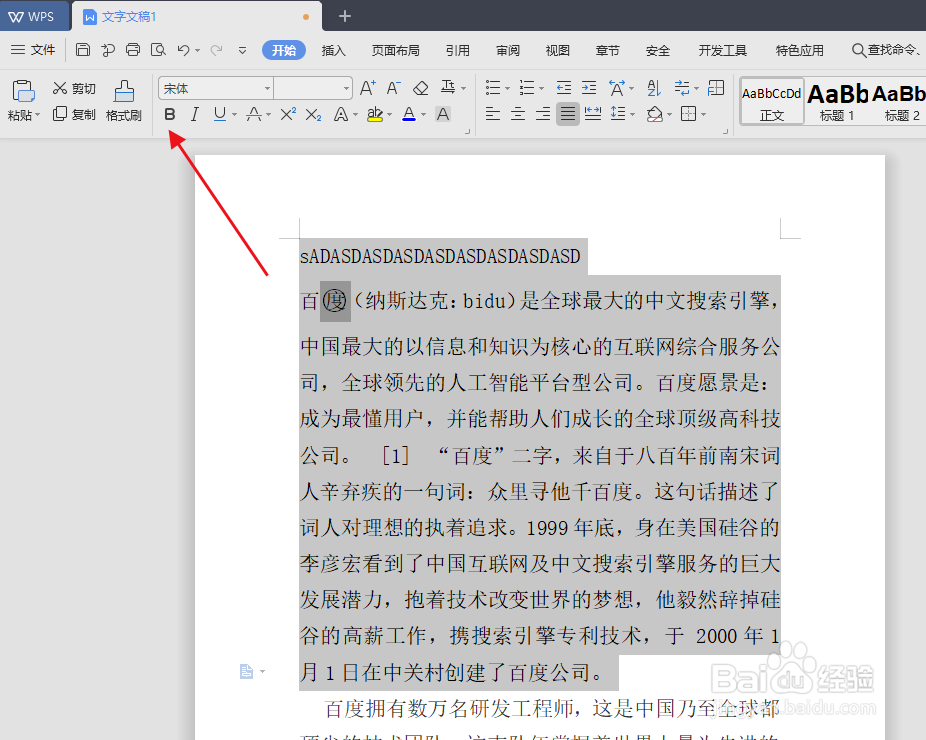Click the phonetic guide icon
This screenshot has width=926, height=740.
(448, 88)
